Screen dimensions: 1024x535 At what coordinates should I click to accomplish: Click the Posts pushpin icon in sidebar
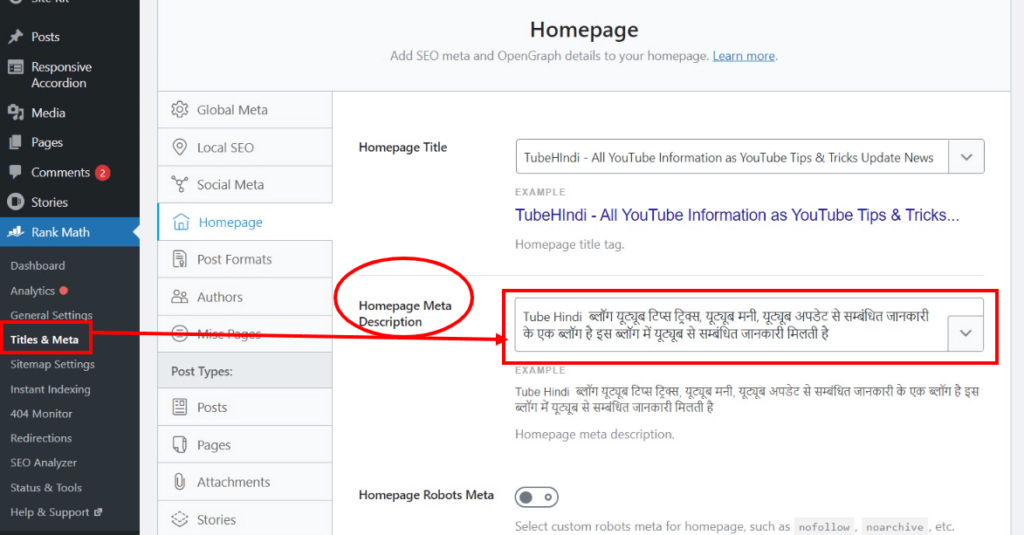[16, 37]
